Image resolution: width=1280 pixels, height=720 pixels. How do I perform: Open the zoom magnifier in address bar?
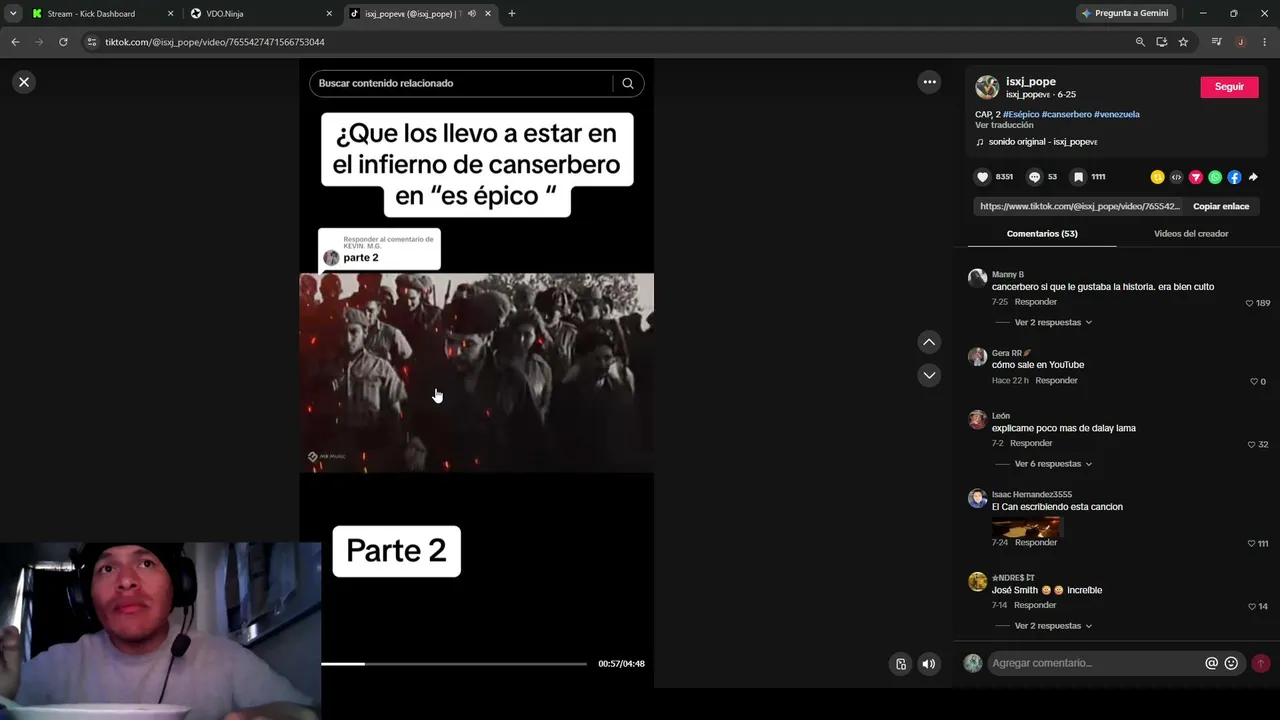(x=1140, y=42)
